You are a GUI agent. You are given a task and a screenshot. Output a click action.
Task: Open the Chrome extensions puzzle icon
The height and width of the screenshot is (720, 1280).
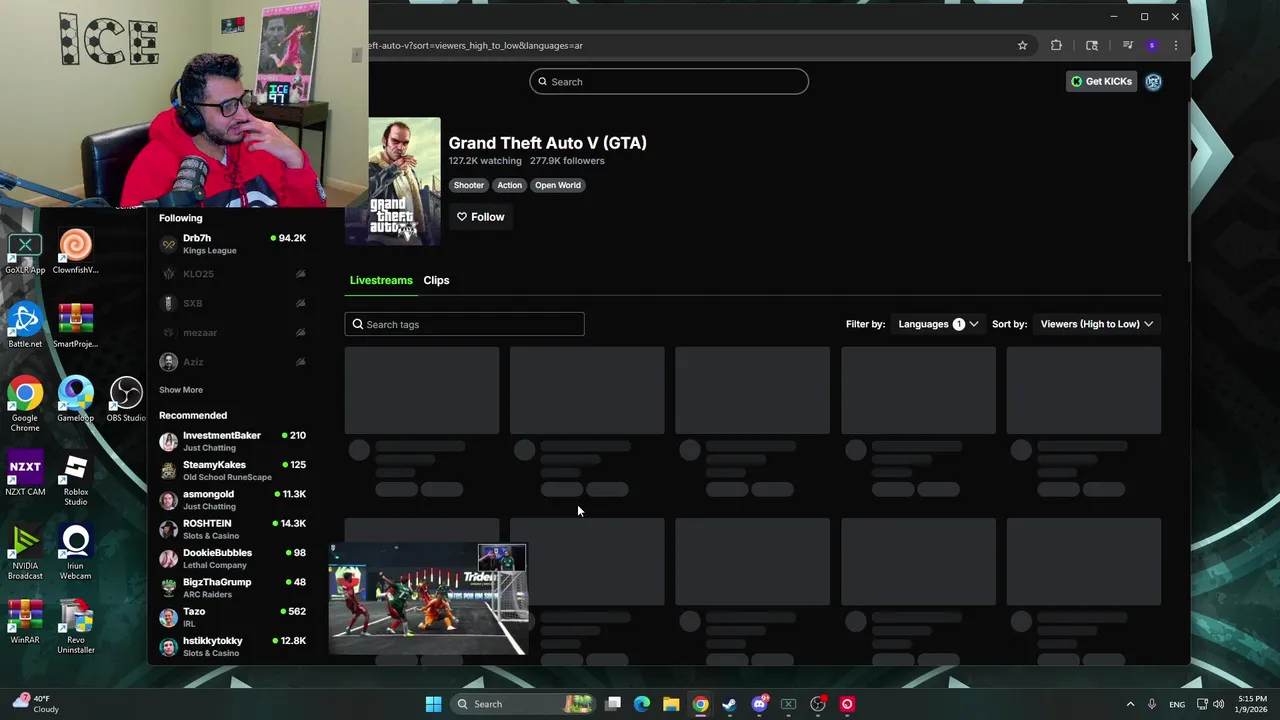tap(1056, 45)
